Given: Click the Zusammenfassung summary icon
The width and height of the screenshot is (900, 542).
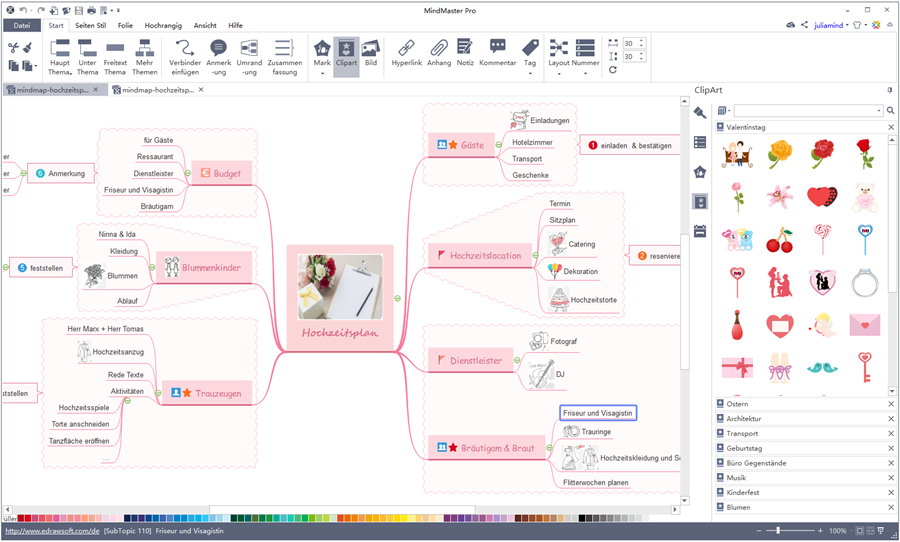Looking at the screenshot, I should (x=285, y=55).
